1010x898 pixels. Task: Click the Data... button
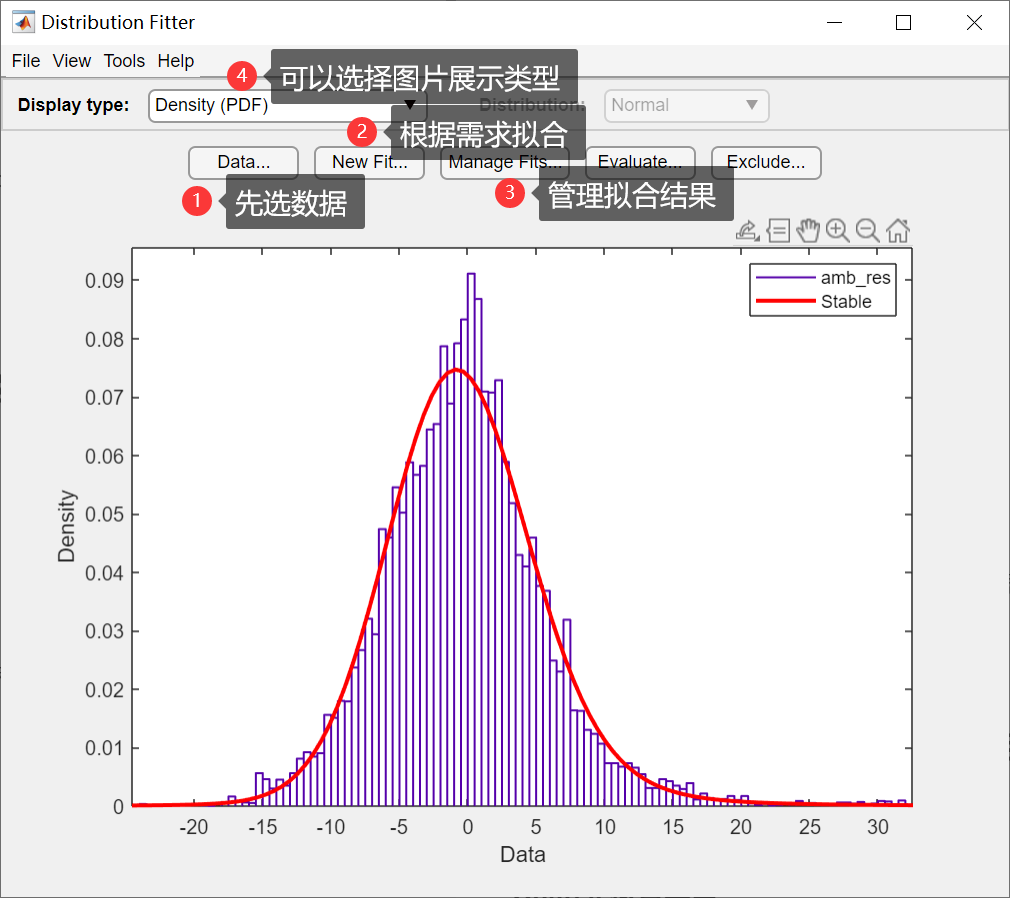point(243,162)
